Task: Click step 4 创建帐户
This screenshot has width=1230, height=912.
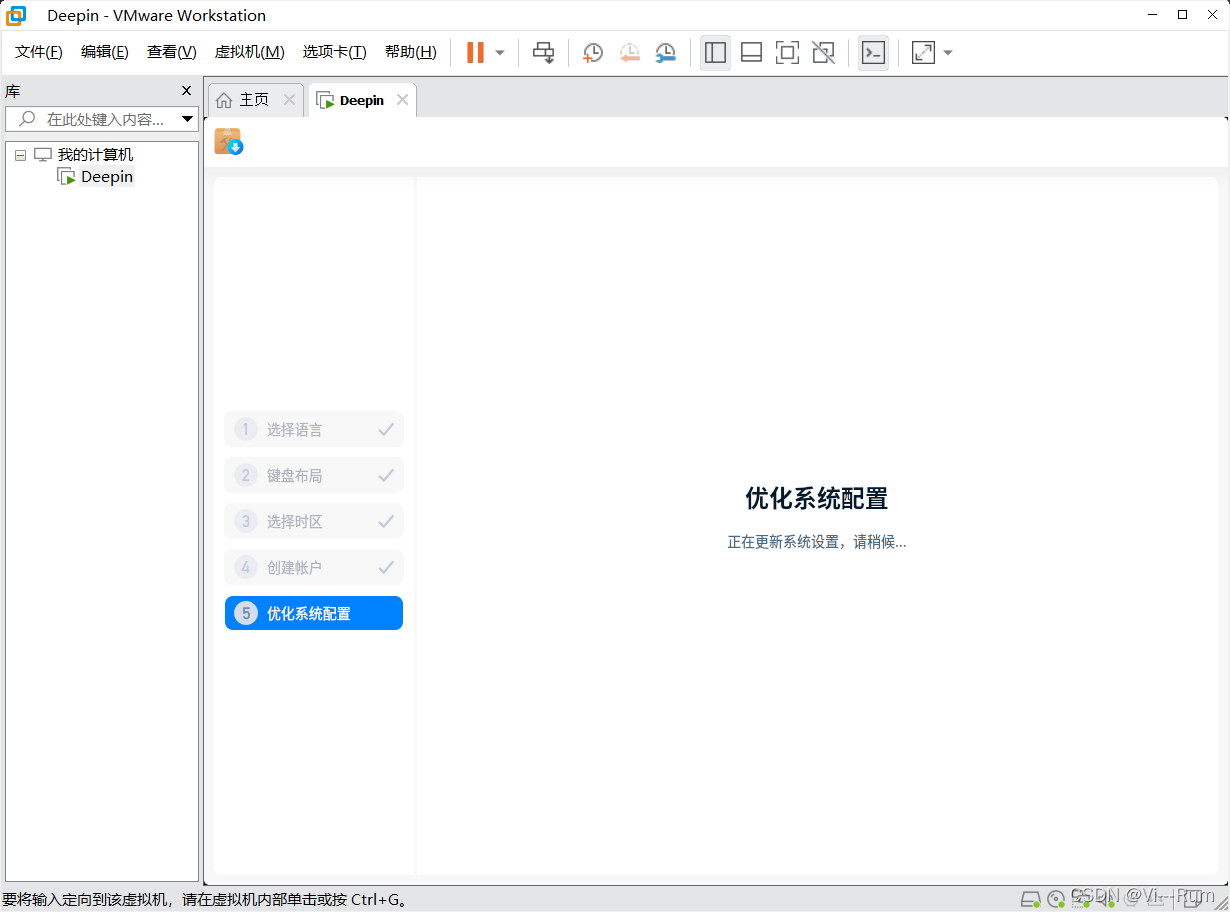Action: point(314,567)
